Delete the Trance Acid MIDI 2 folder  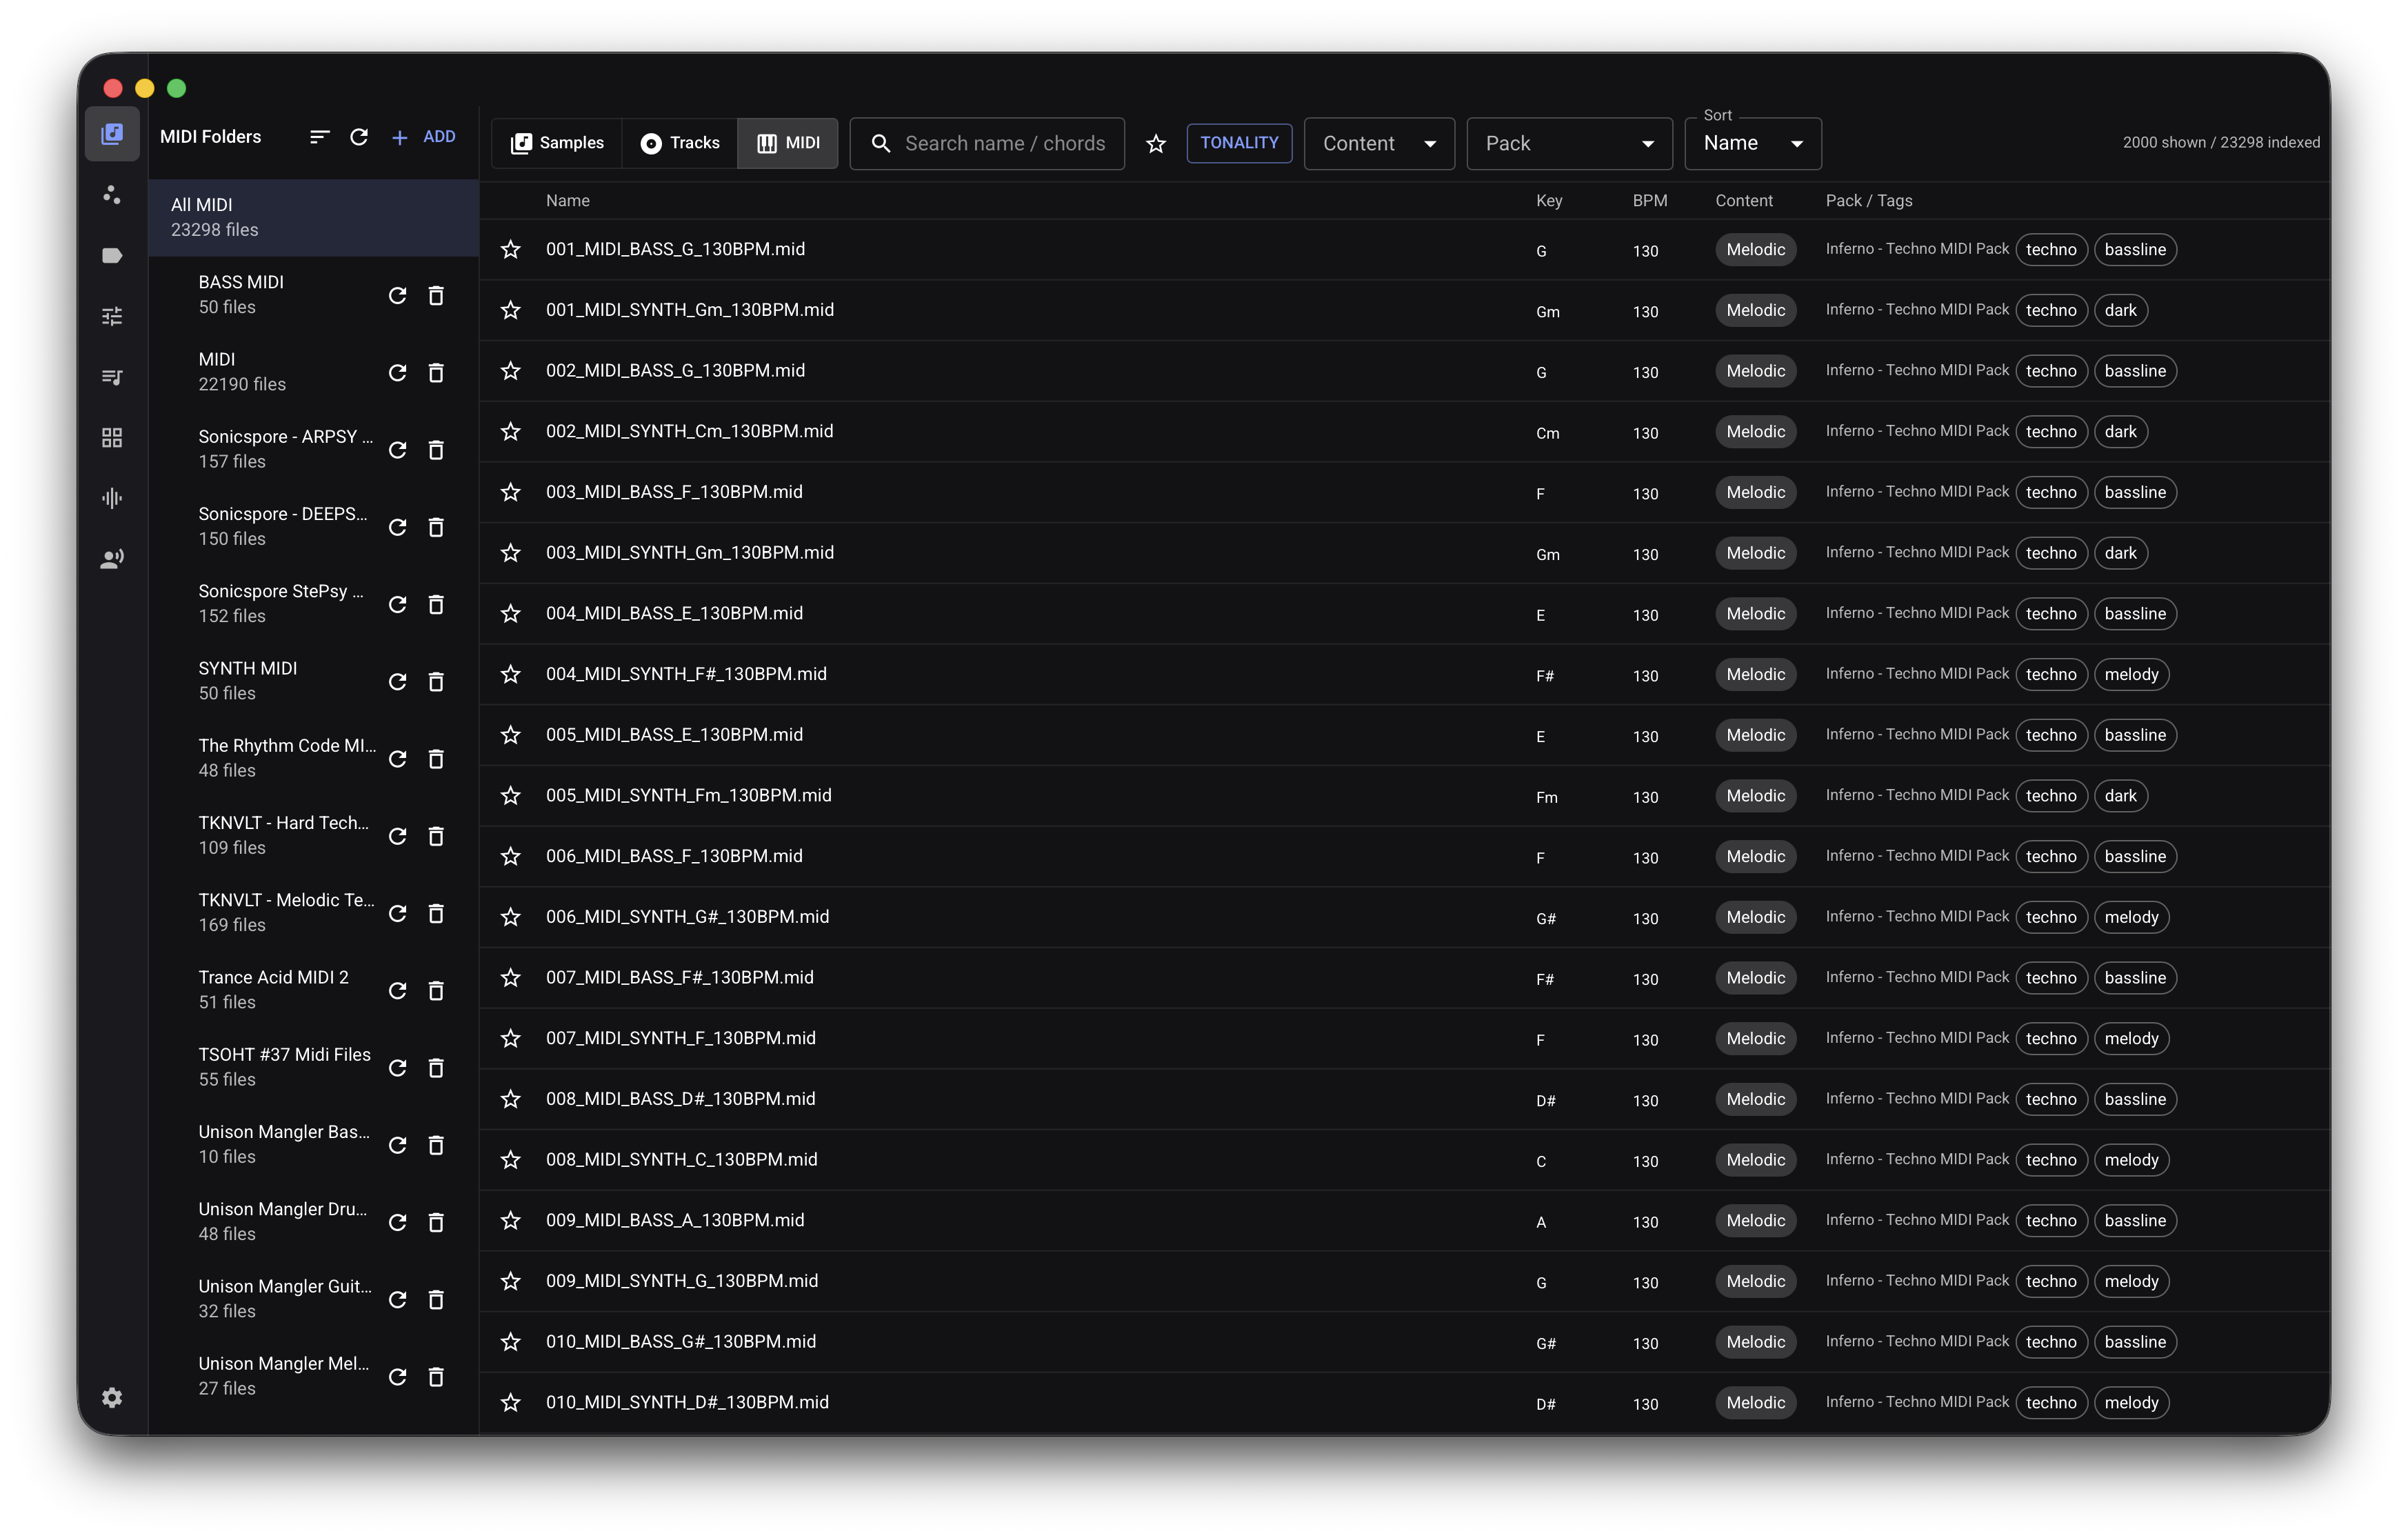click(x=436, y=990)
